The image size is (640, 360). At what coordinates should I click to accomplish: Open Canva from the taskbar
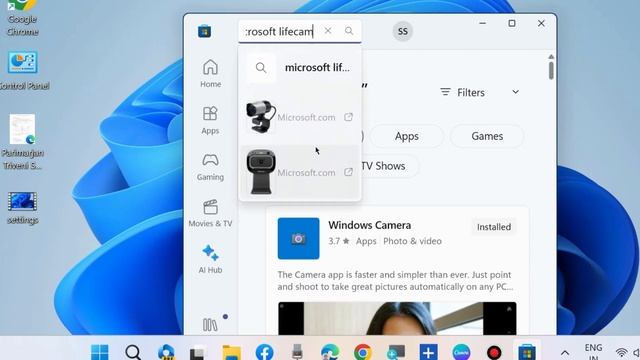pyautogui.click(x=461, y=352)
